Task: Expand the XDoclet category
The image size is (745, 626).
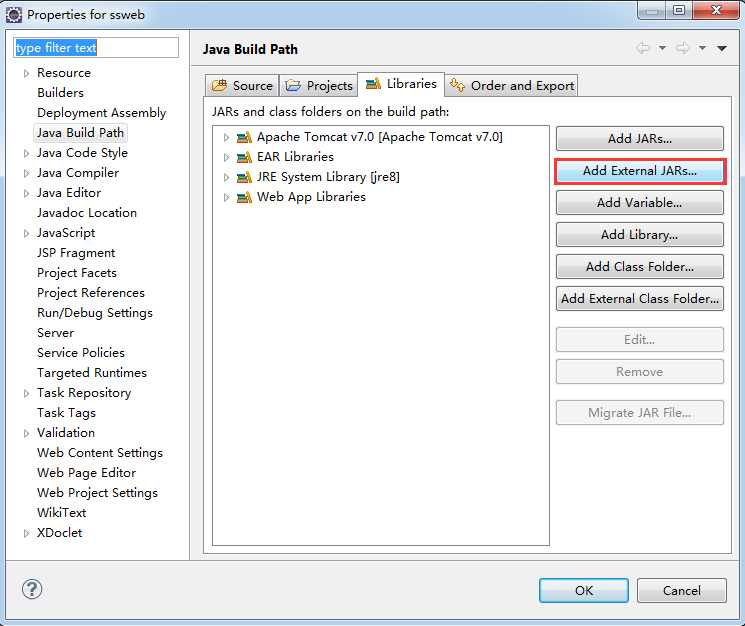Action: pos(27,533)
